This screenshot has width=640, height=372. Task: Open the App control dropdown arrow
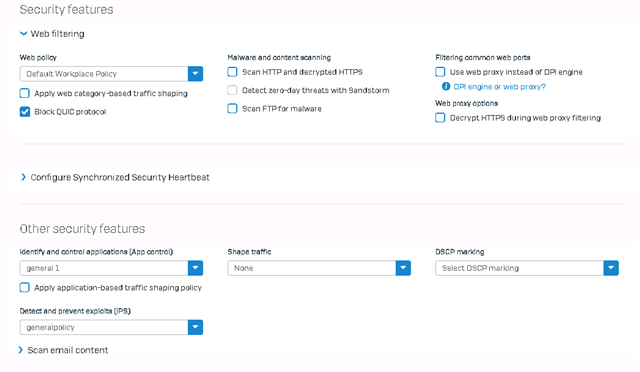[196, 268]
